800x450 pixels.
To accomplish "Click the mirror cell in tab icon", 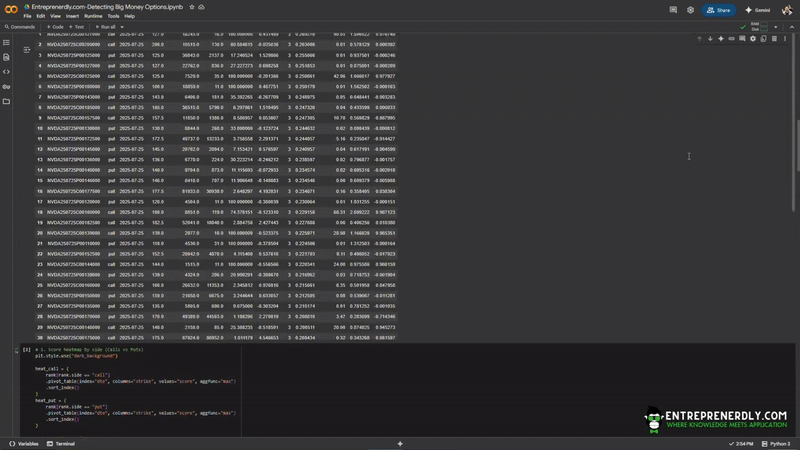I will point(764,39).
